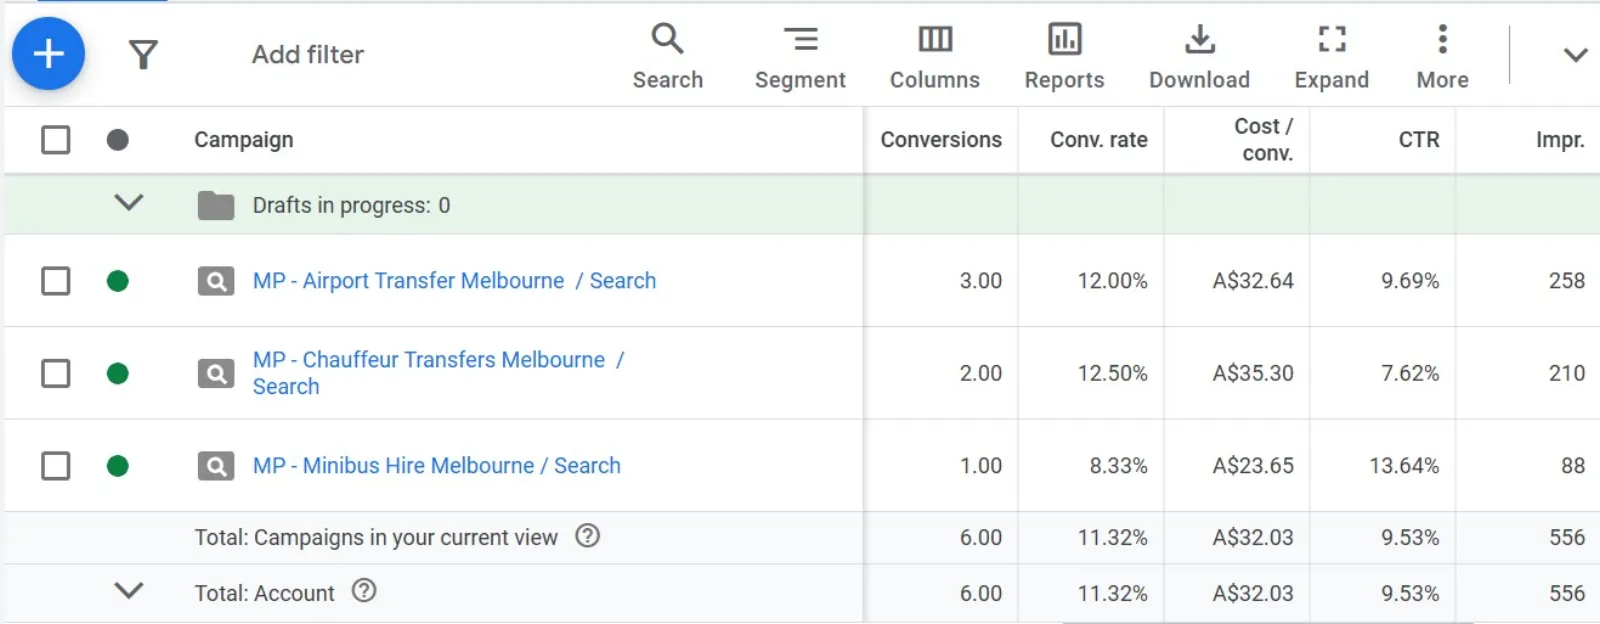Tick the select-all campaigns checkbox in header

(x=56, y=140)
